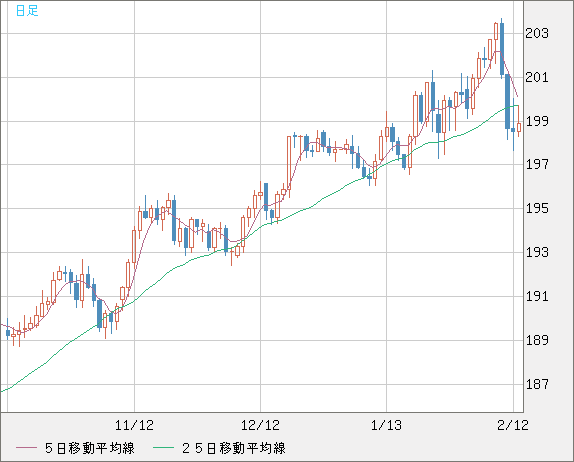Click the 12/12 date axis label
574x462 pixels.
pyautogui.click(x=260, y=425)
